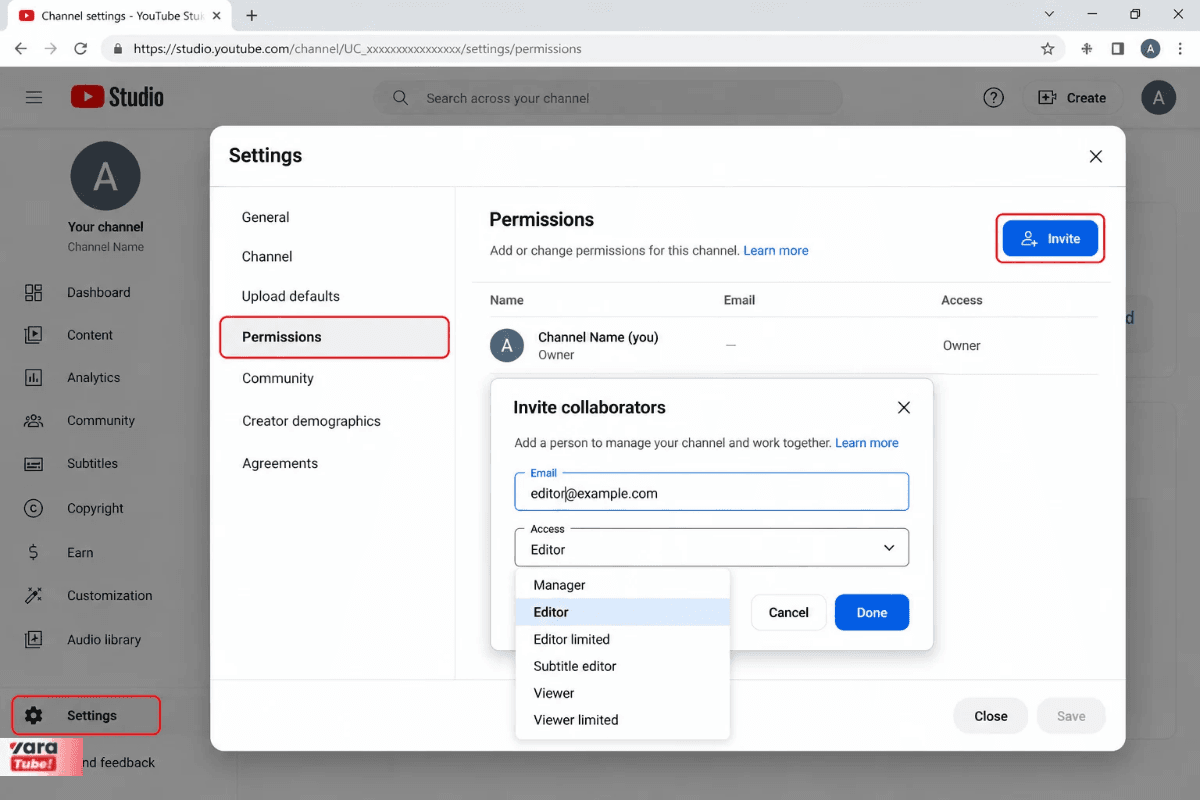
Task: Select Editor in the access list
Action: [x=622, y=612]
